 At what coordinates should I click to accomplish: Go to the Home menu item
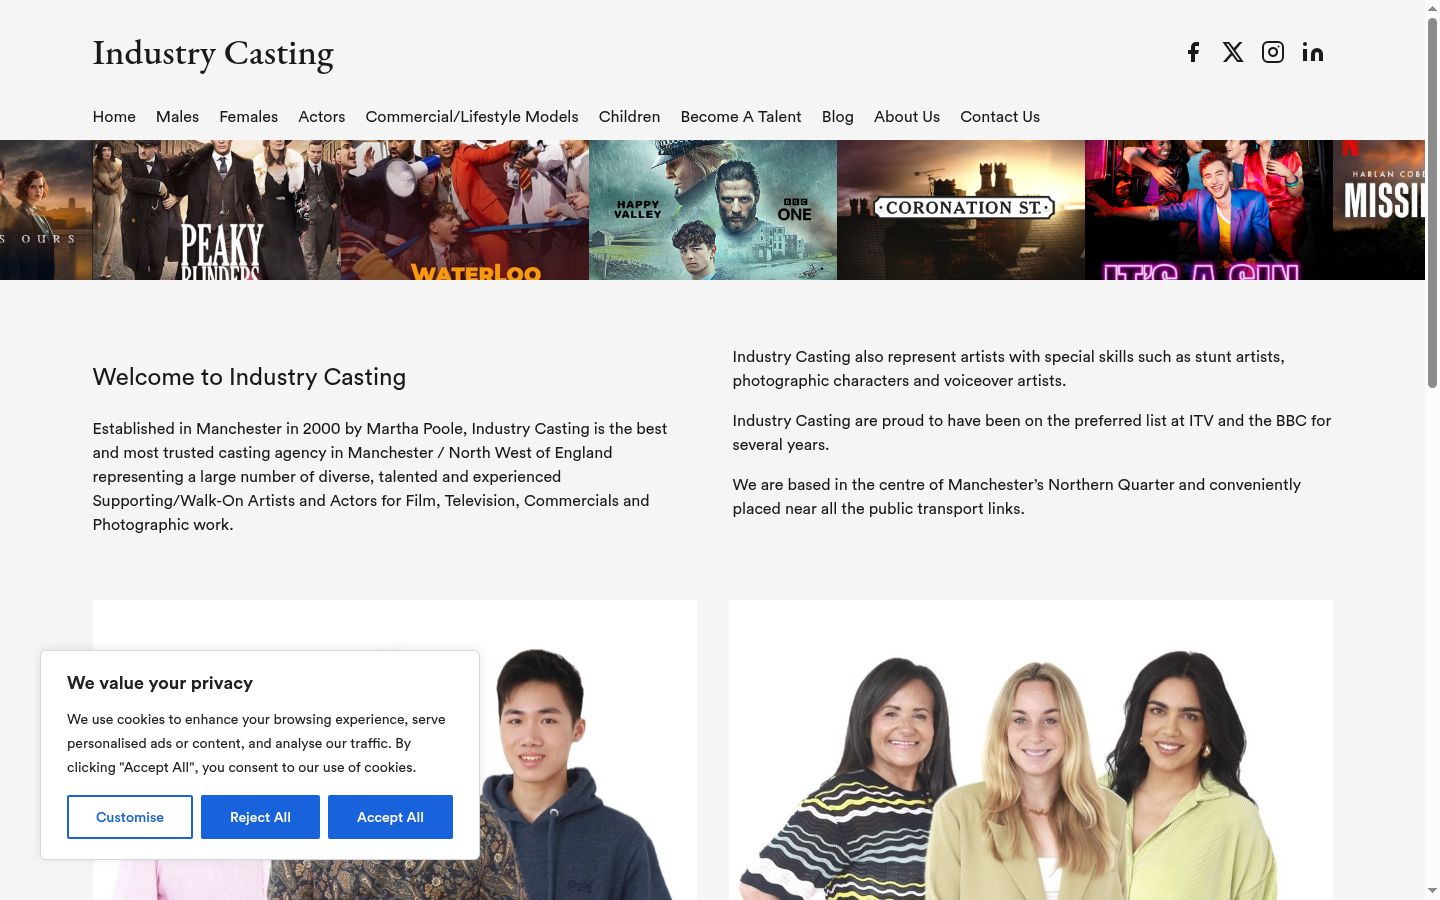[x=114, y=117]
